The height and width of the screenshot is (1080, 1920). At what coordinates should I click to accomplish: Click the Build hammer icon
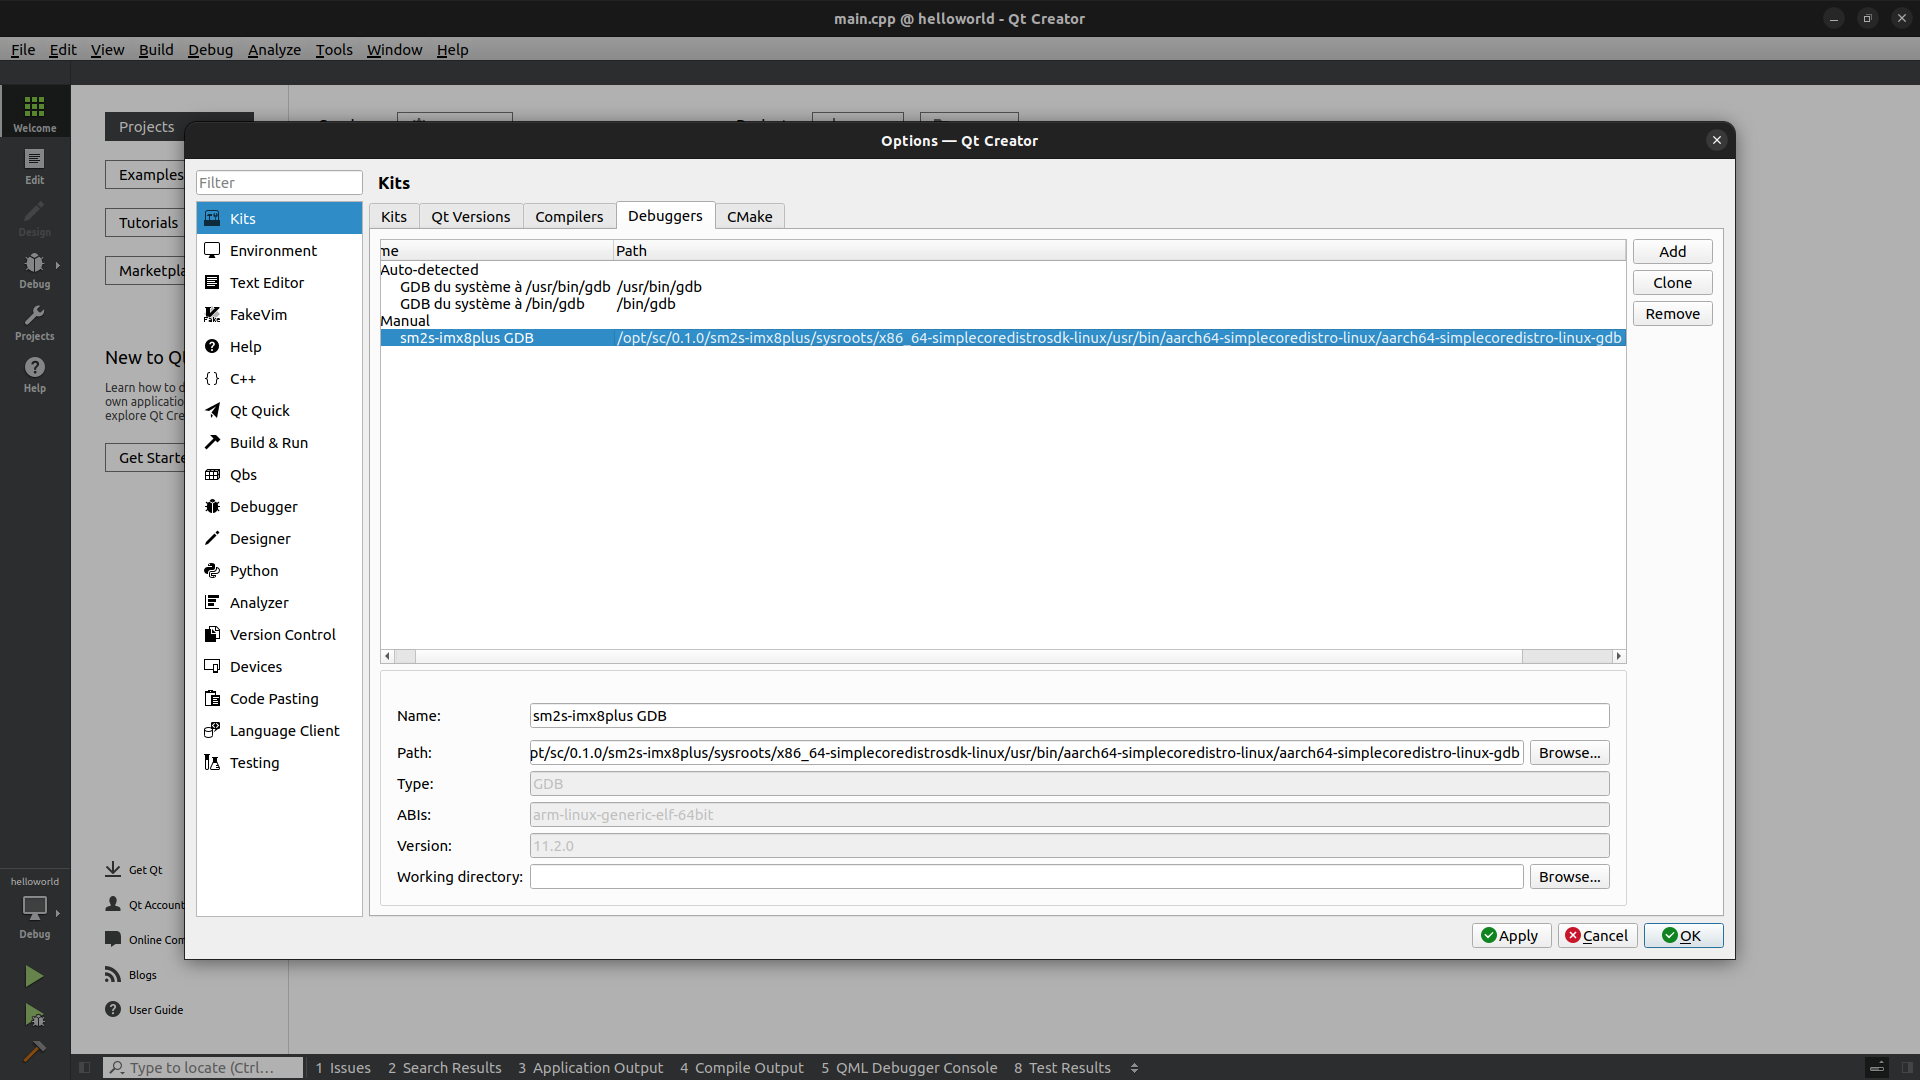tap(34, 1051)
